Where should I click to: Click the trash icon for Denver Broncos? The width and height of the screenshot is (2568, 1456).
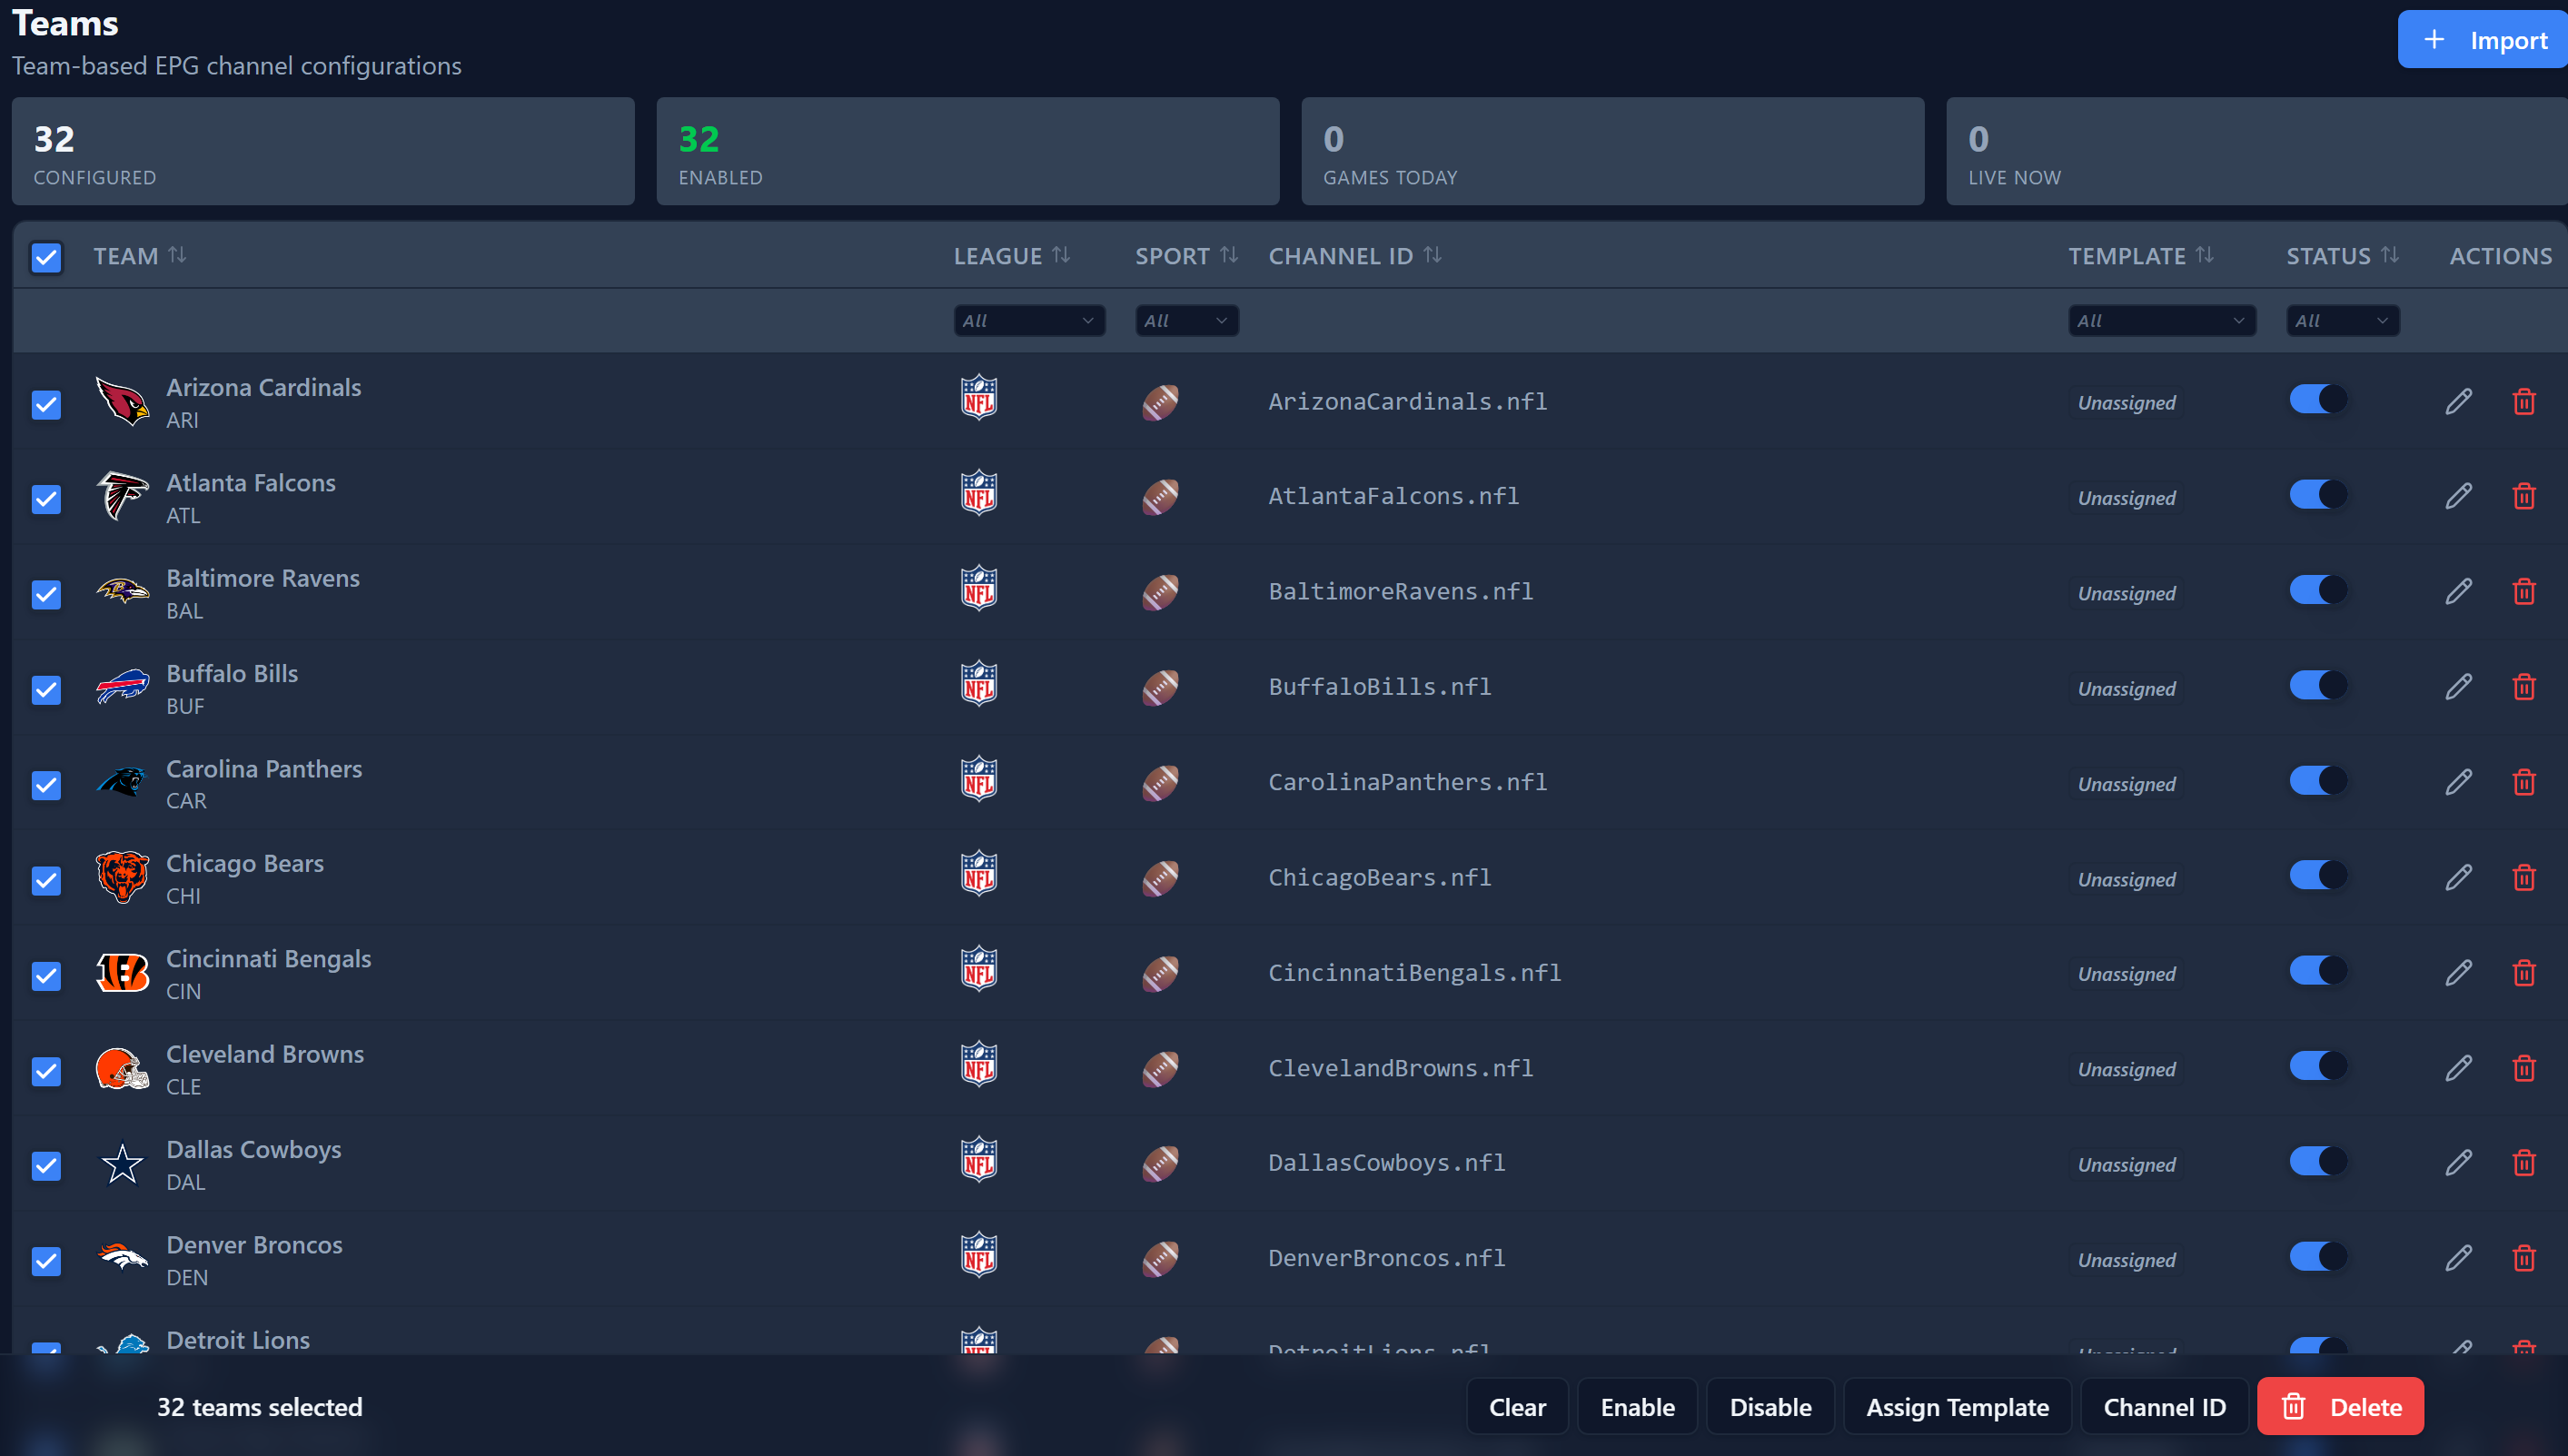pyautogui.click(x=2523, y=1258)
